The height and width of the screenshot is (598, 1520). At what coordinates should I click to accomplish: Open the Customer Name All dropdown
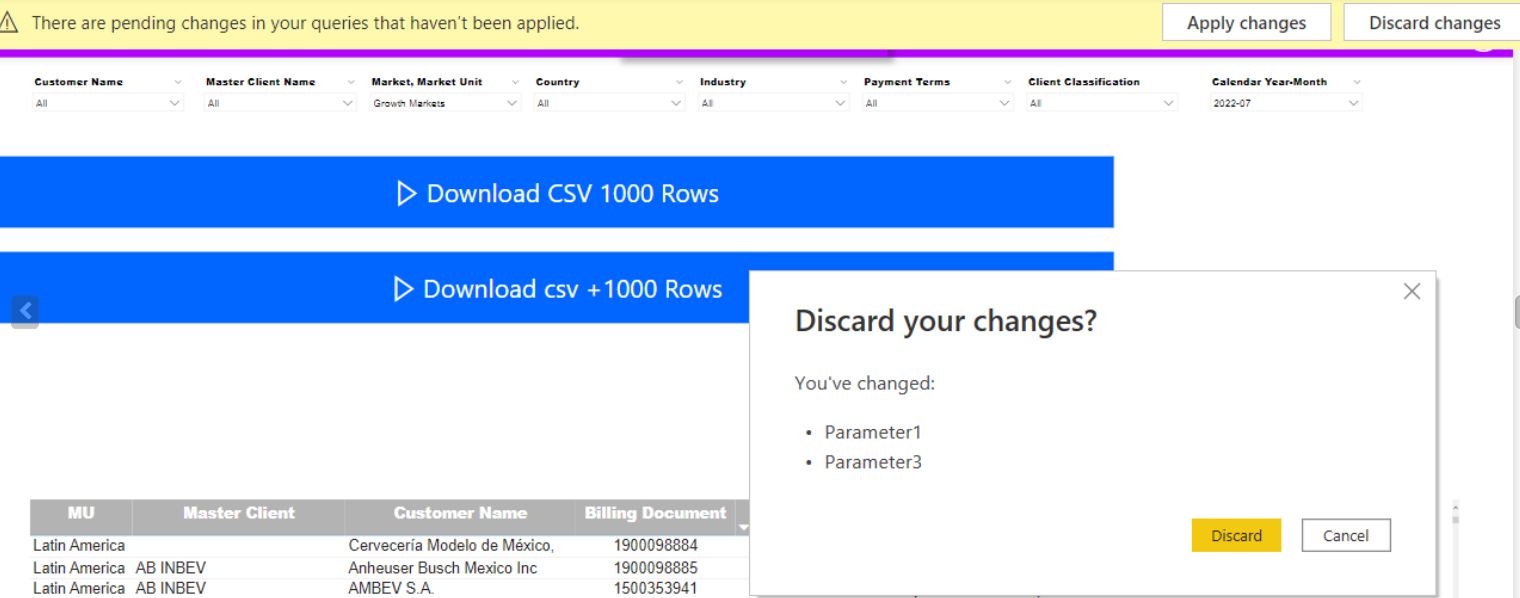click(108, 103)
